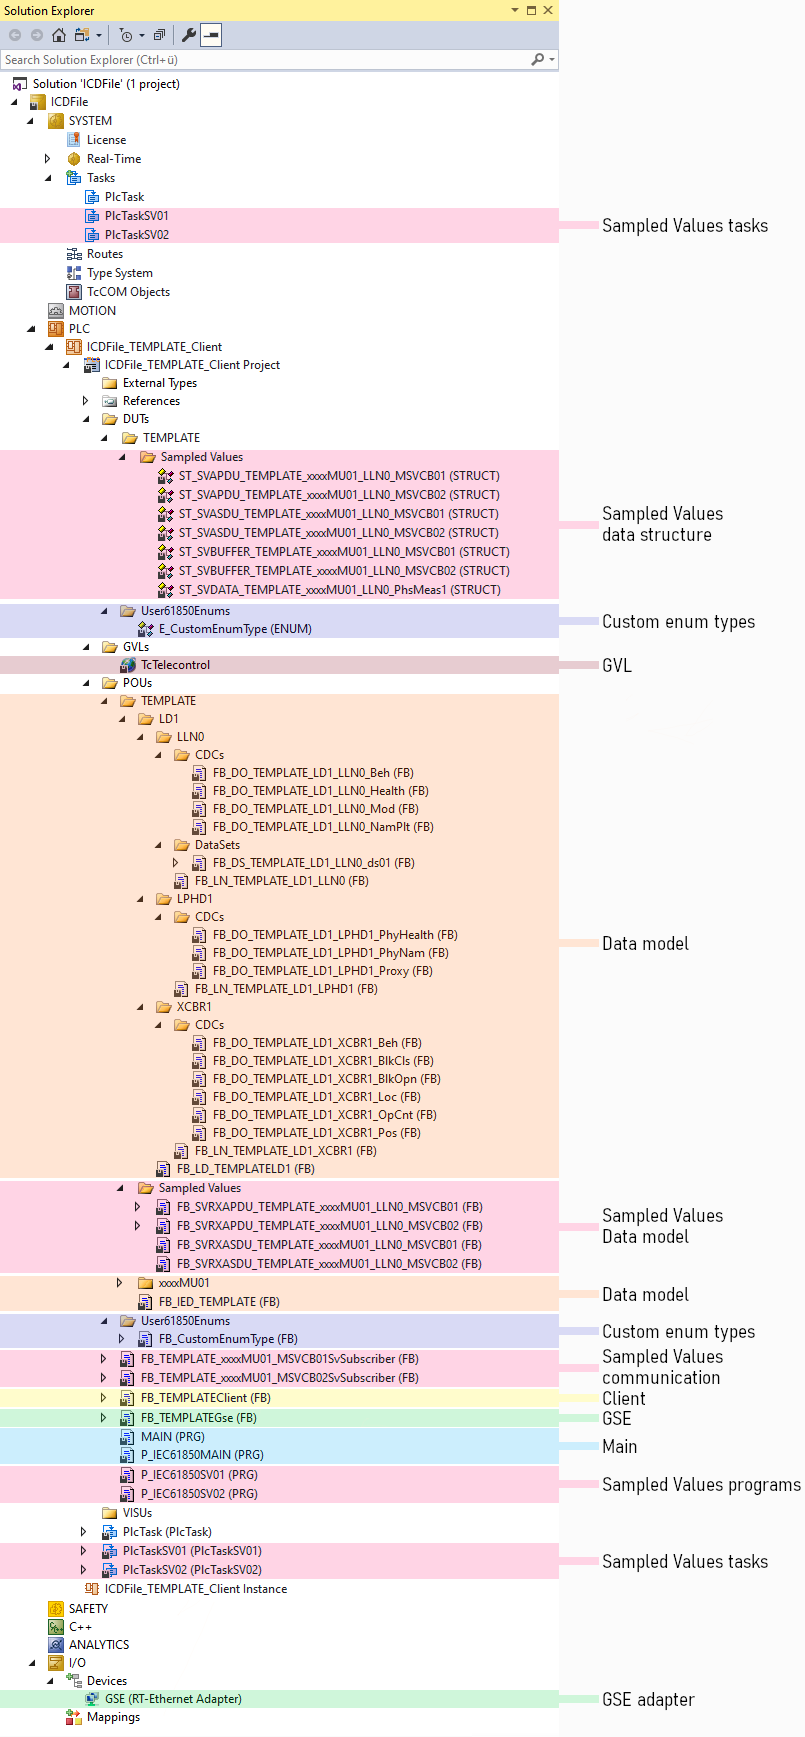Click the Forward navigation arrow

pyautogui.click(x=37, y=35)
